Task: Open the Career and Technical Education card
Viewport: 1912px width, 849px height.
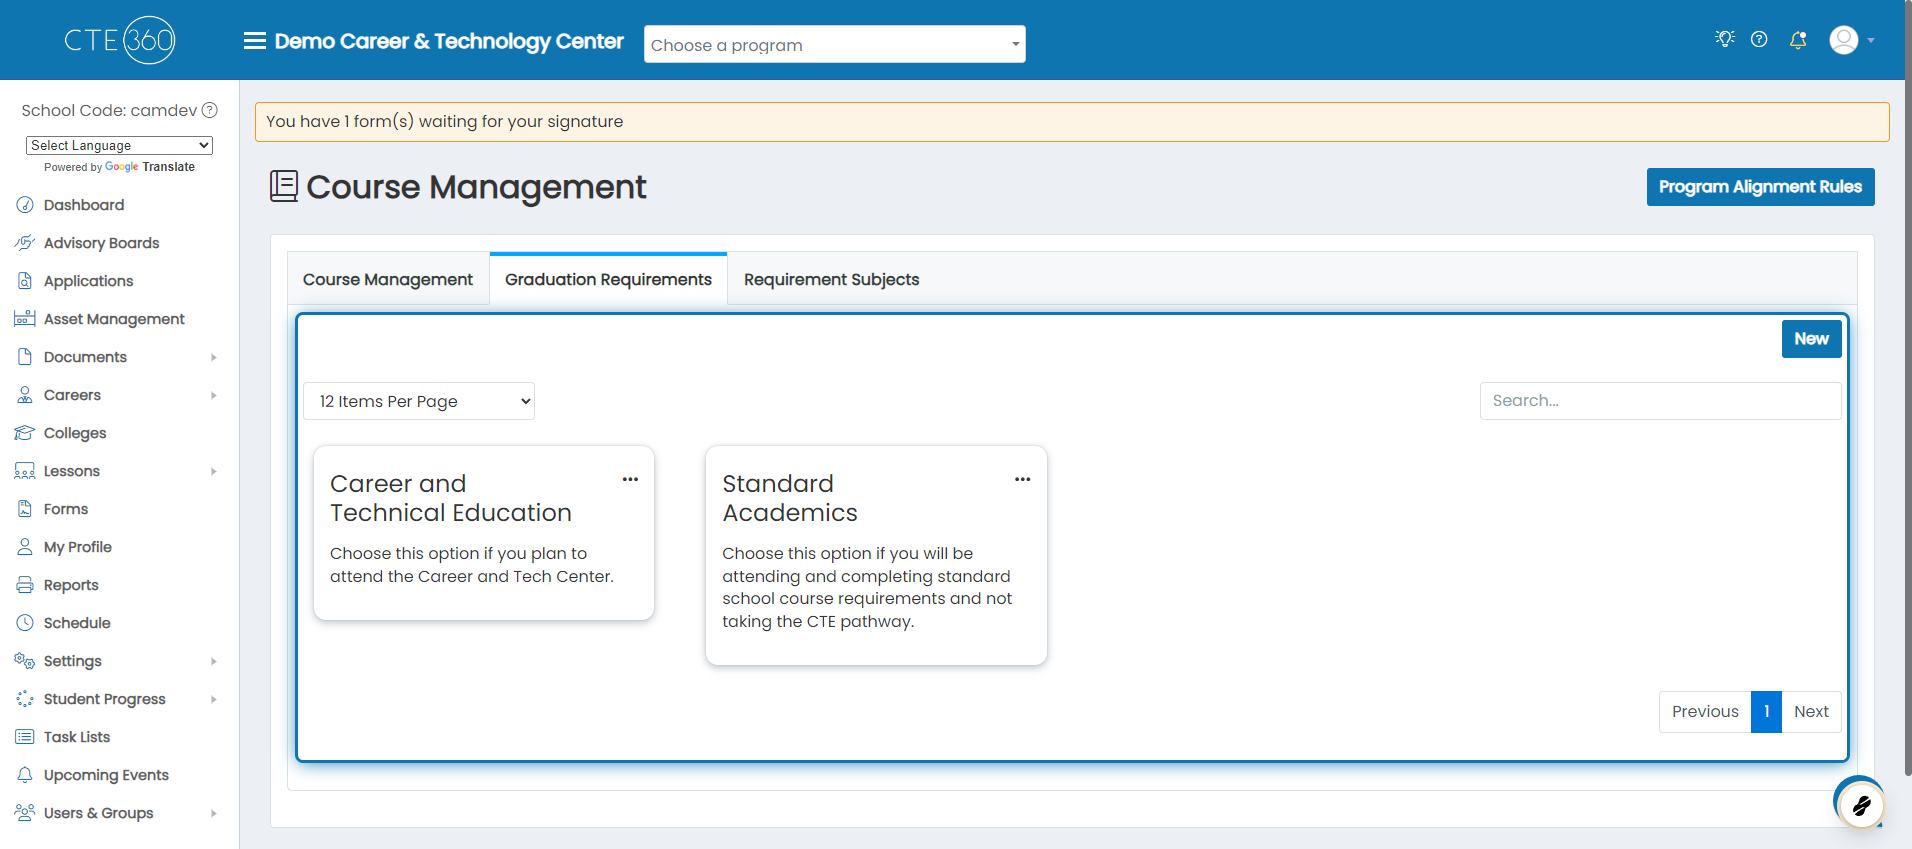Action: [x=484, y=533]
